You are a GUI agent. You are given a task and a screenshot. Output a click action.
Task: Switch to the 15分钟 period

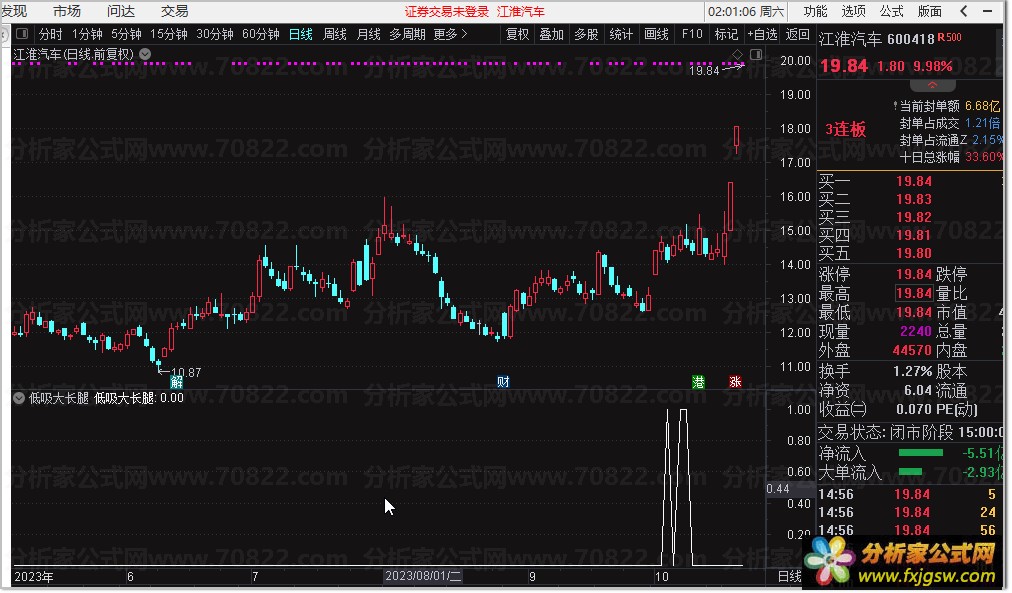point(169,34)
